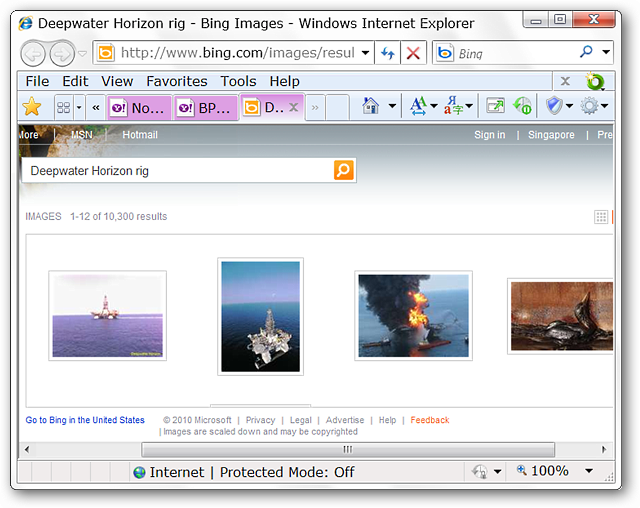Open the 100% zoom level dropdown

pos(589,471)
